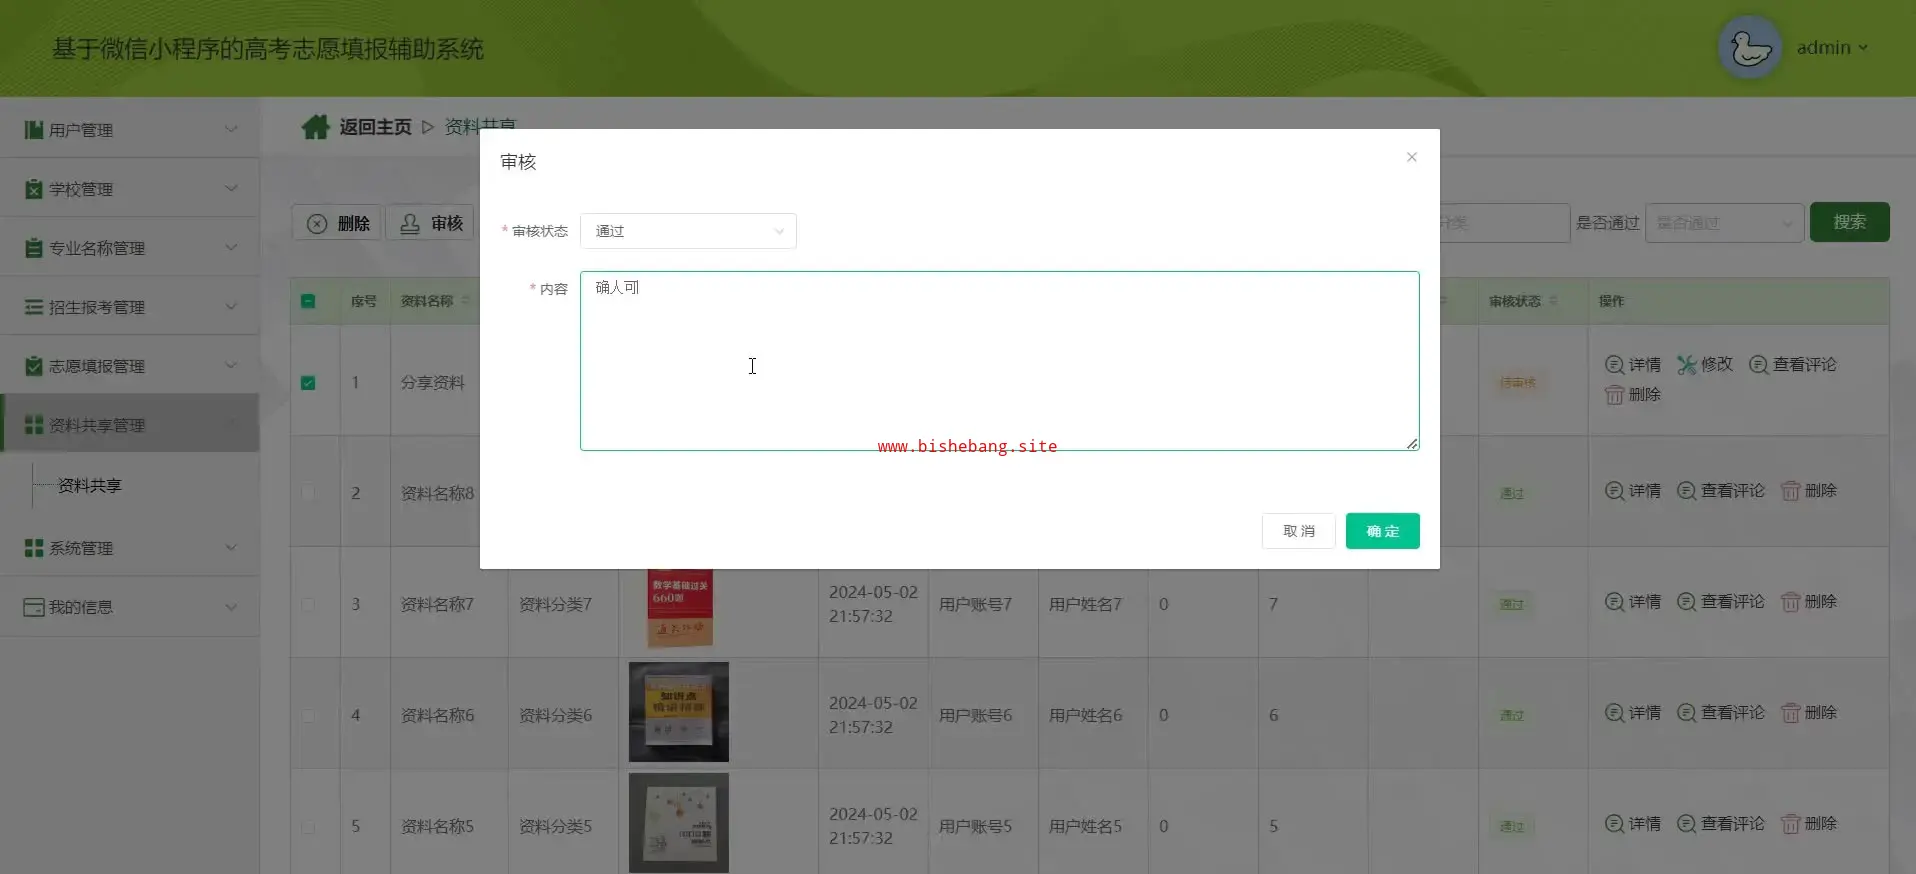Tick the checkbox for row 2
This screenshot has width=1916, height=874.
pyautogui.click(x=308, y=493)
